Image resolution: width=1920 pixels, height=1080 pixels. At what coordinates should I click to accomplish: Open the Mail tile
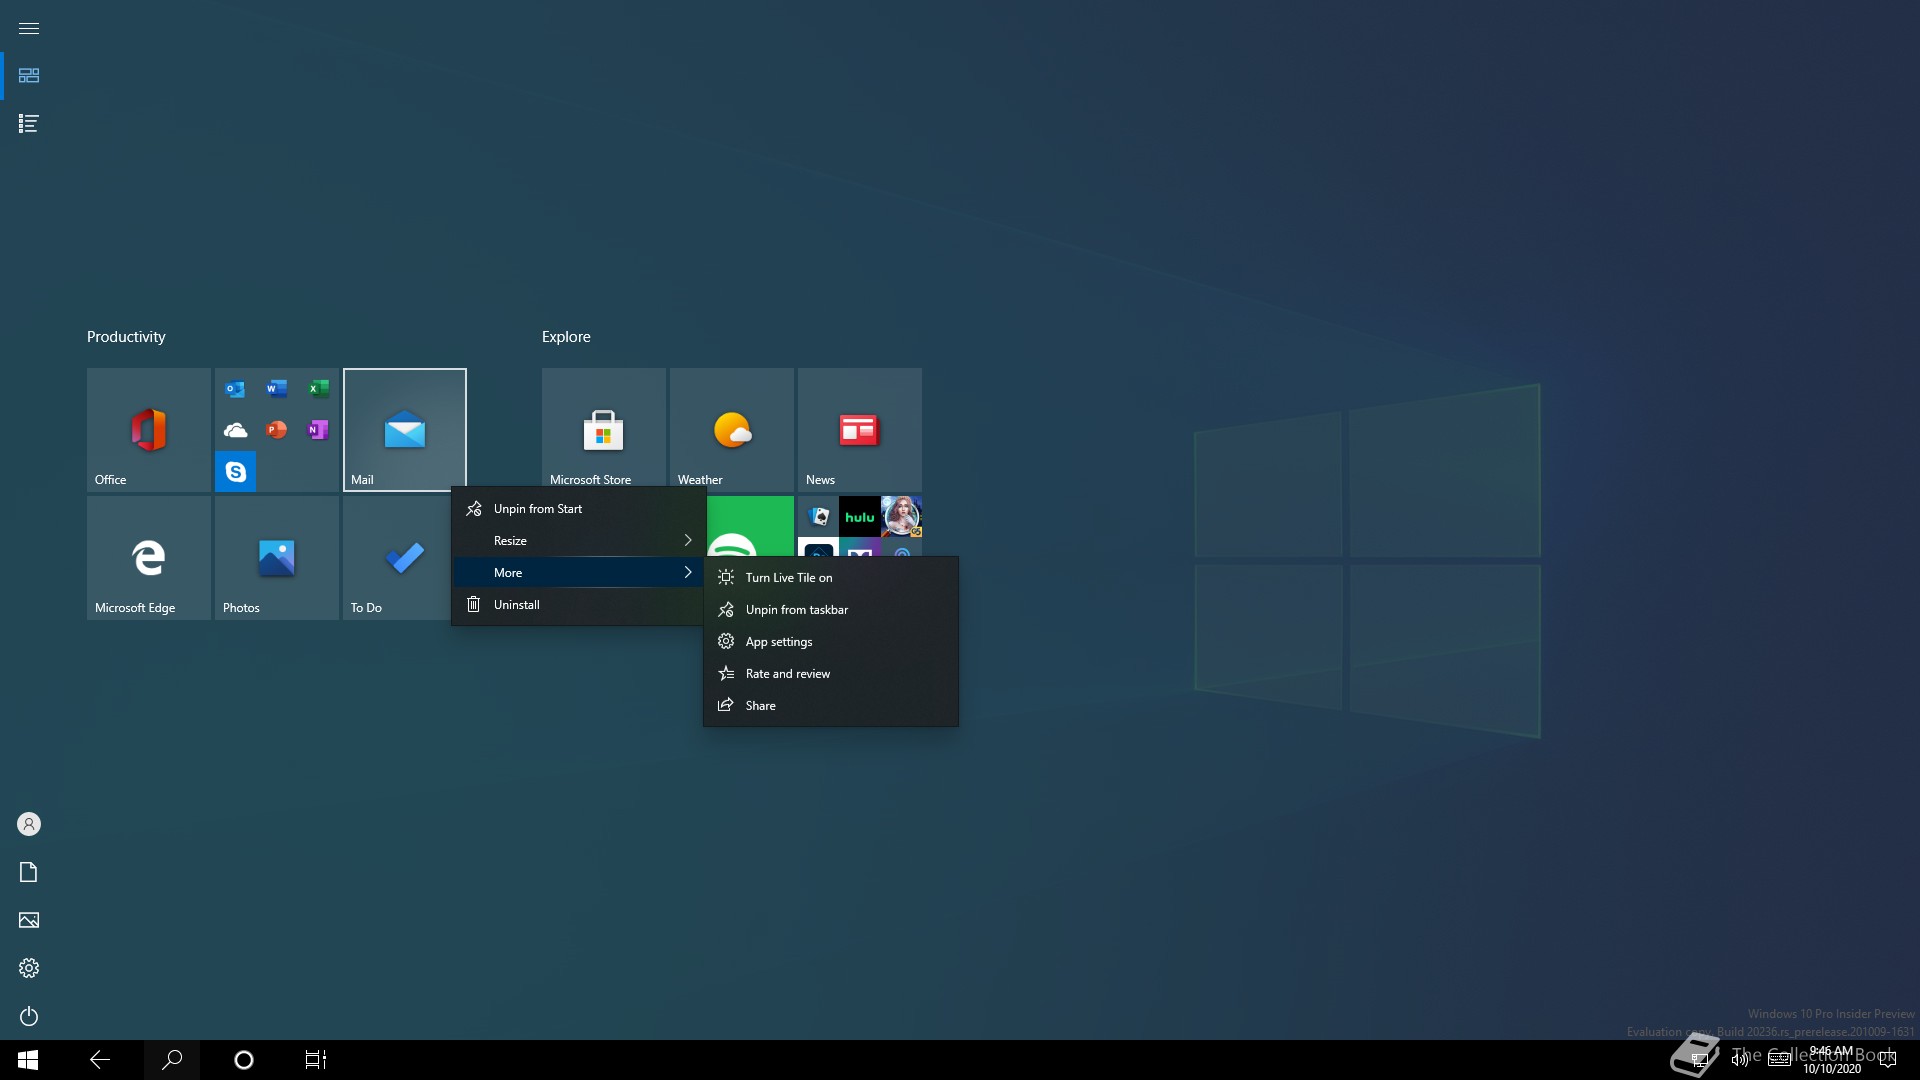coord(405,430)
